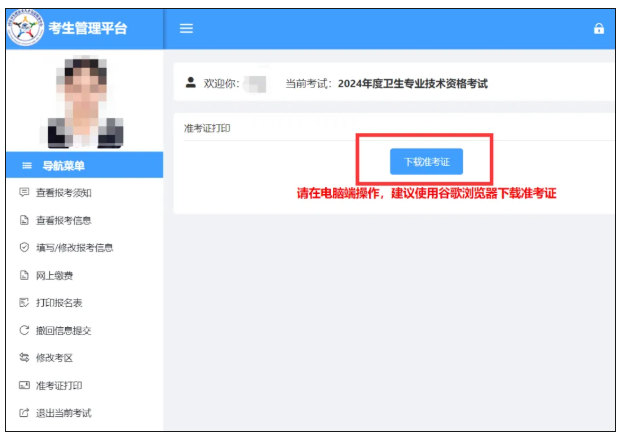Click the lock icon in top-right corner
The image size is (620, 442).
[599, 29]
